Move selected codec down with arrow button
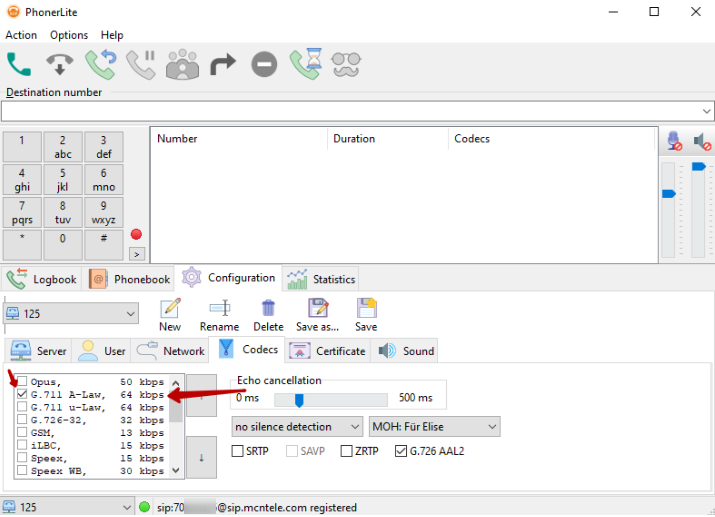 coord(202,458)
